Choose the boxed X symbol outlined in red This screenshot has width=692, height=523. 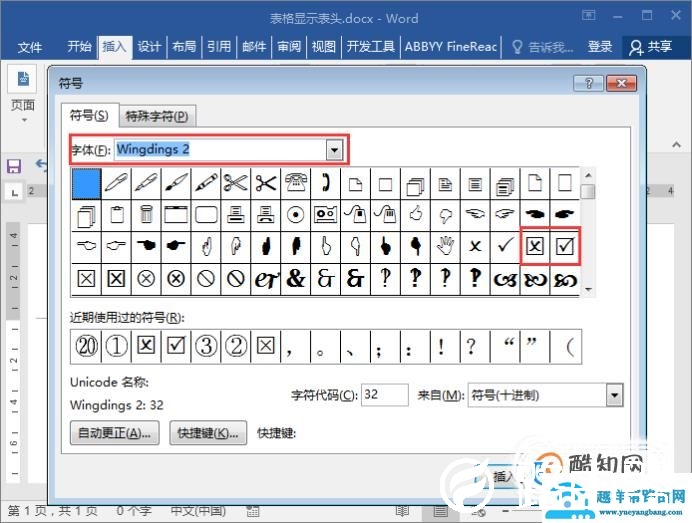click(x=535, y=246)
